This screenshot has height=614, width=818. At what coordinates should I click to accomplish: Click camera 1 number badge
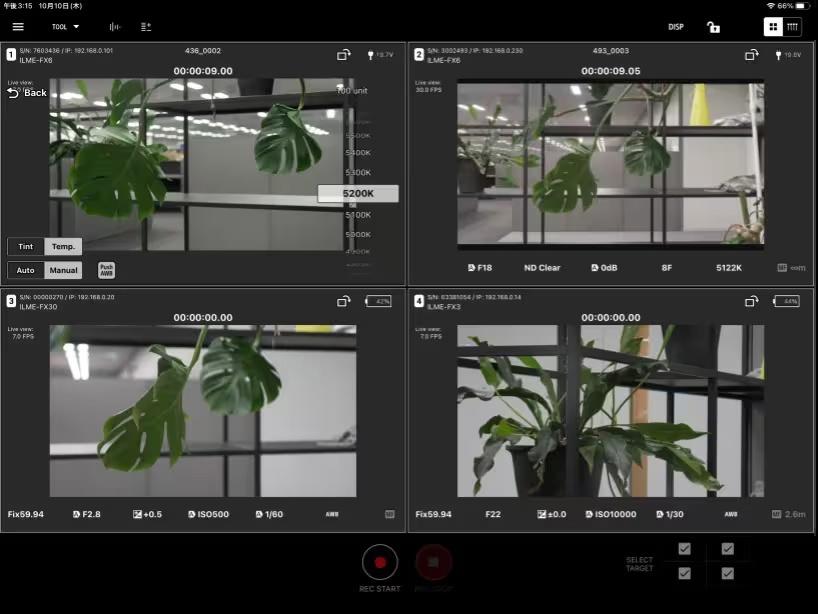11,55
